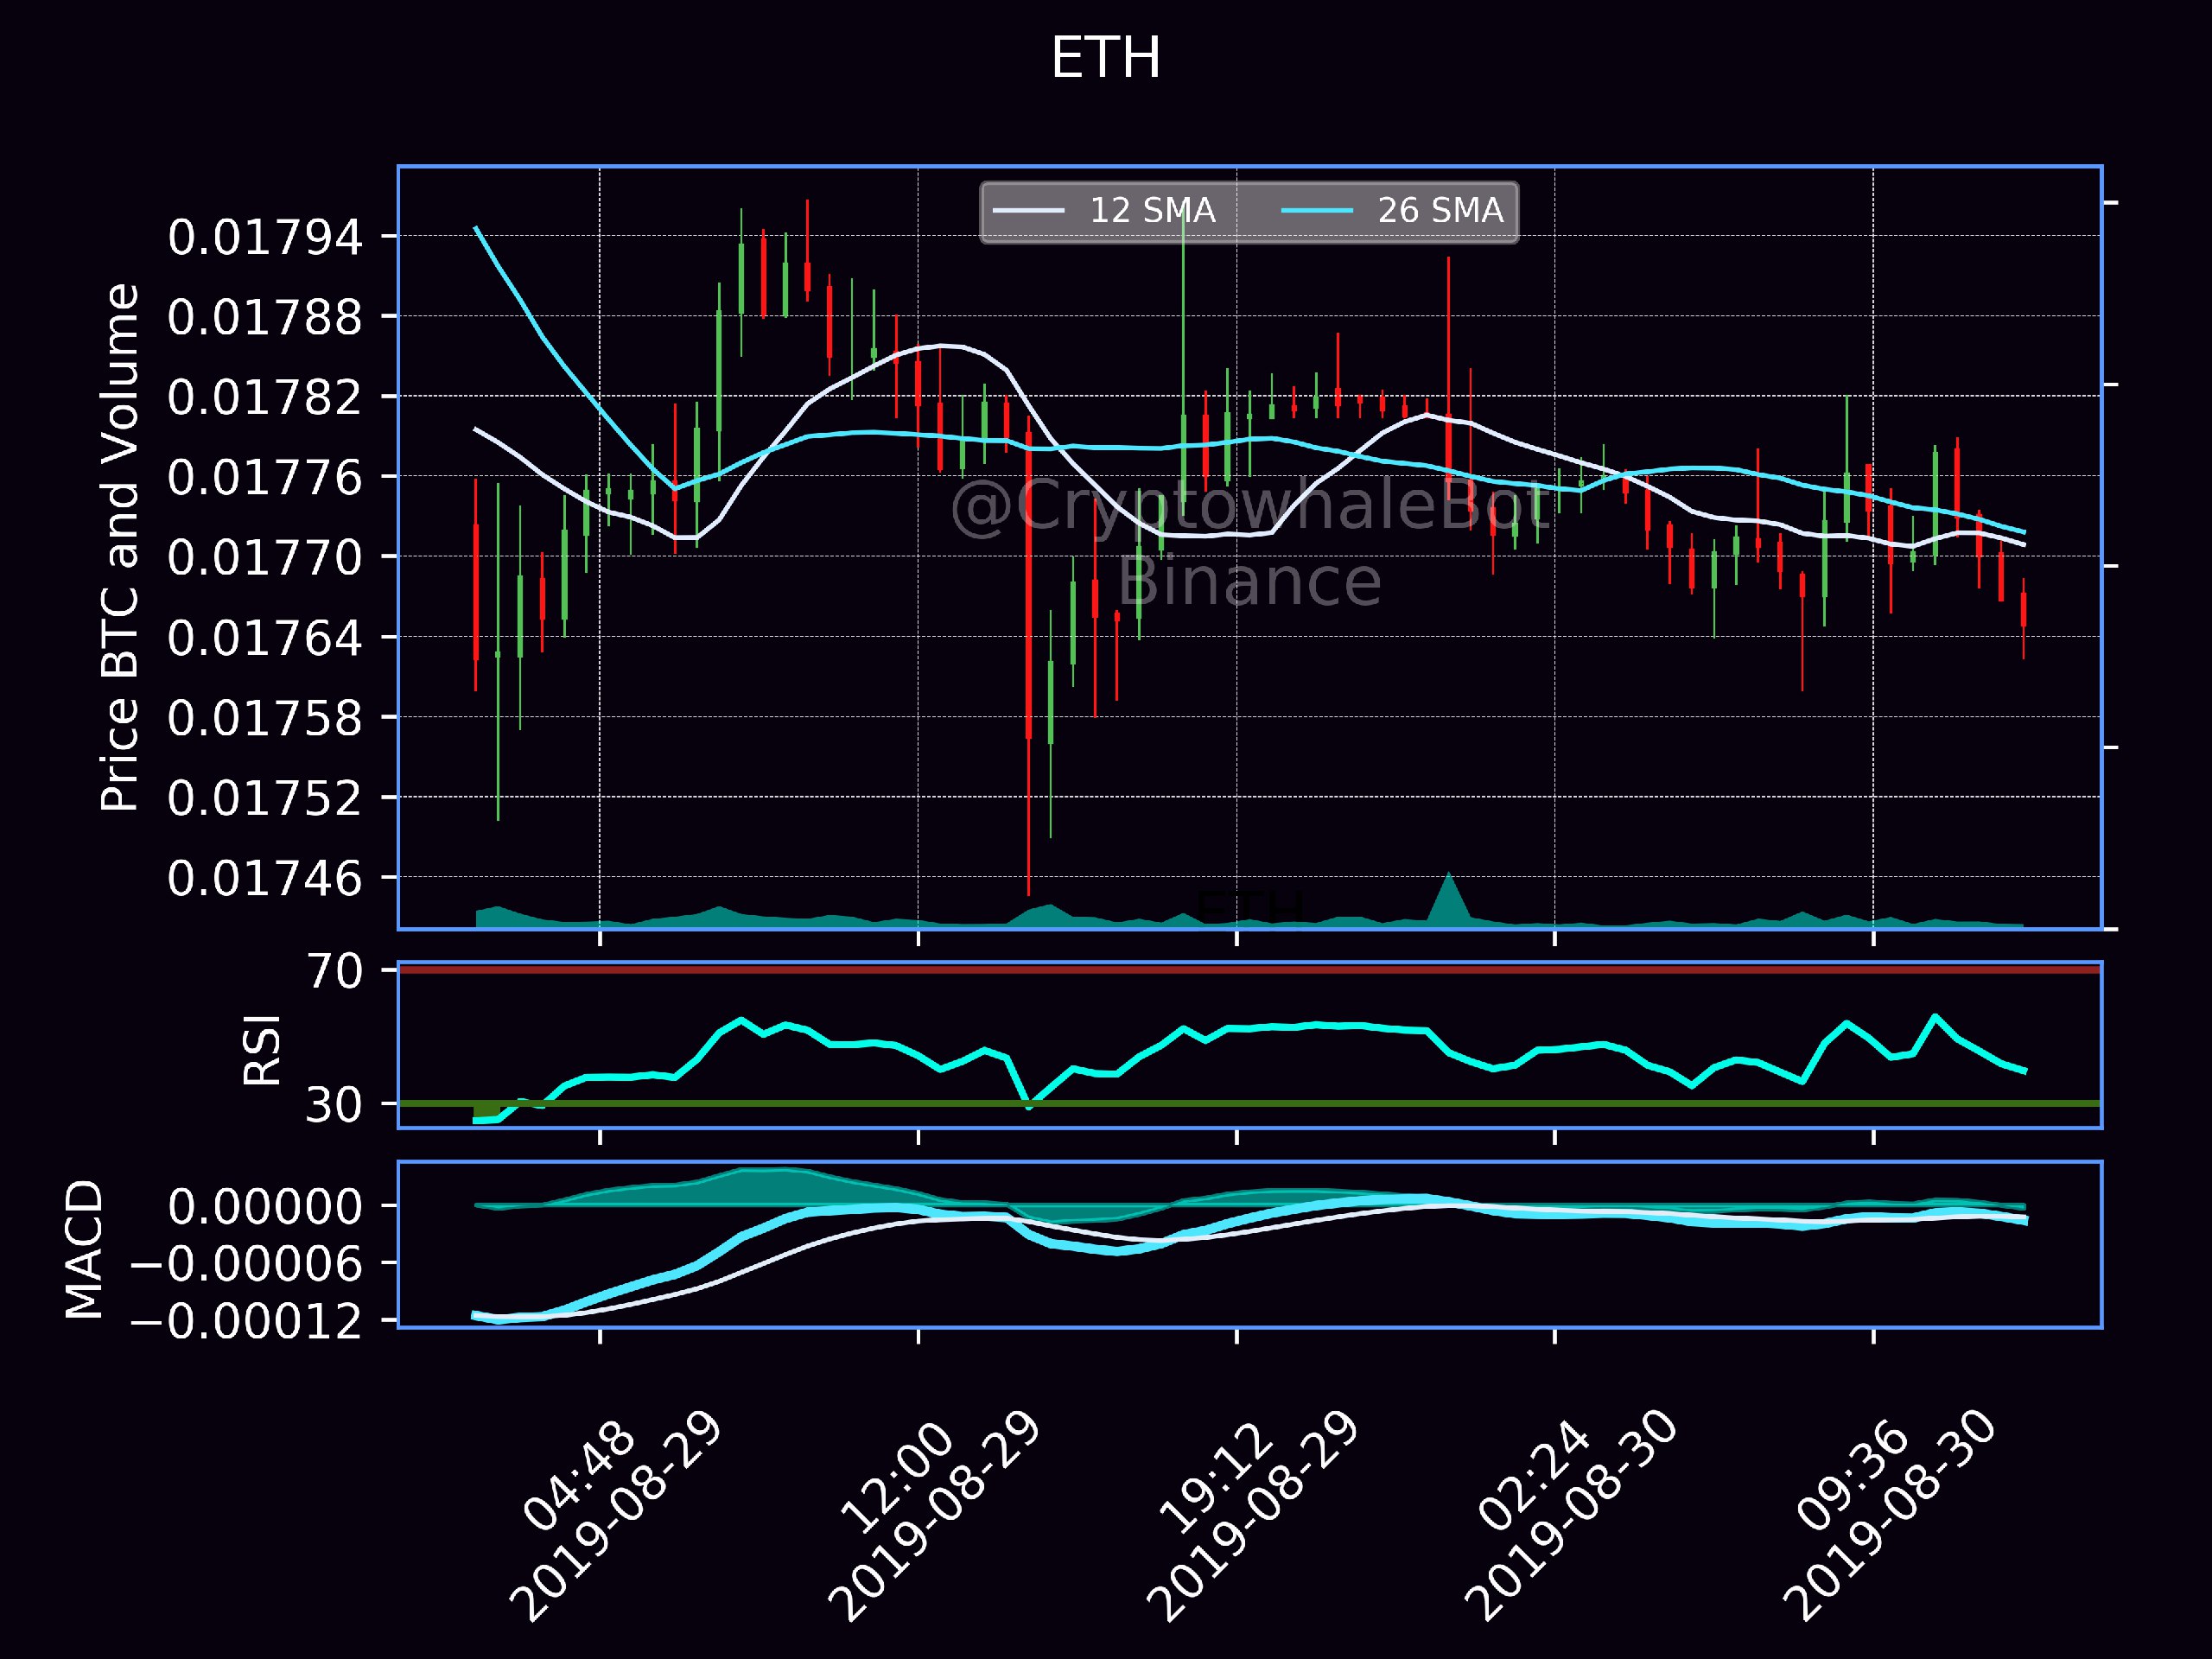
Task: Select the 26 SMA legend entry
Action: (1392, 211)
